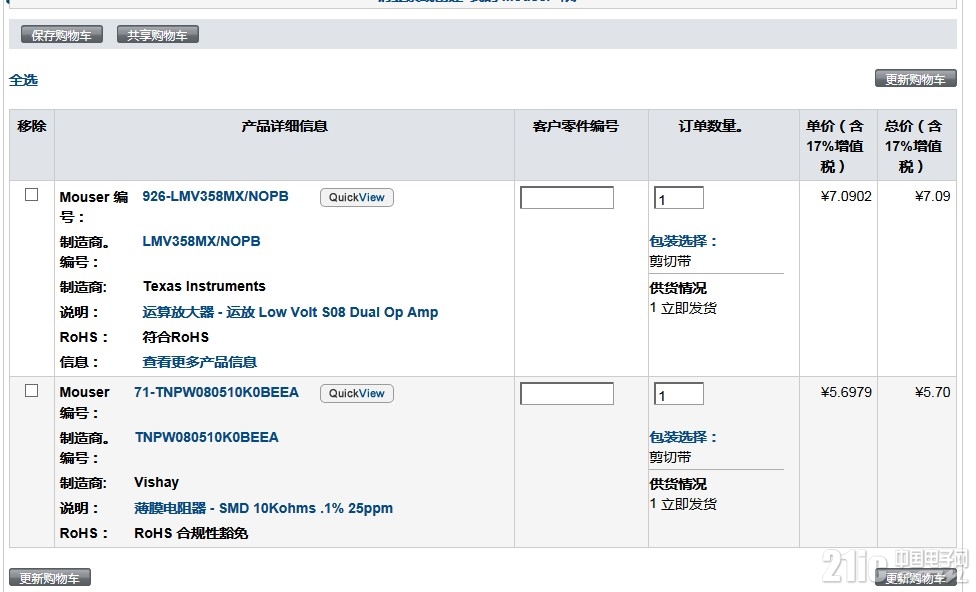Open 包装选择 for the Vishay resistor row
Image resolution: width=976 pixels, height=592 pixels.
pyautogui.click(x=683, y=437)
